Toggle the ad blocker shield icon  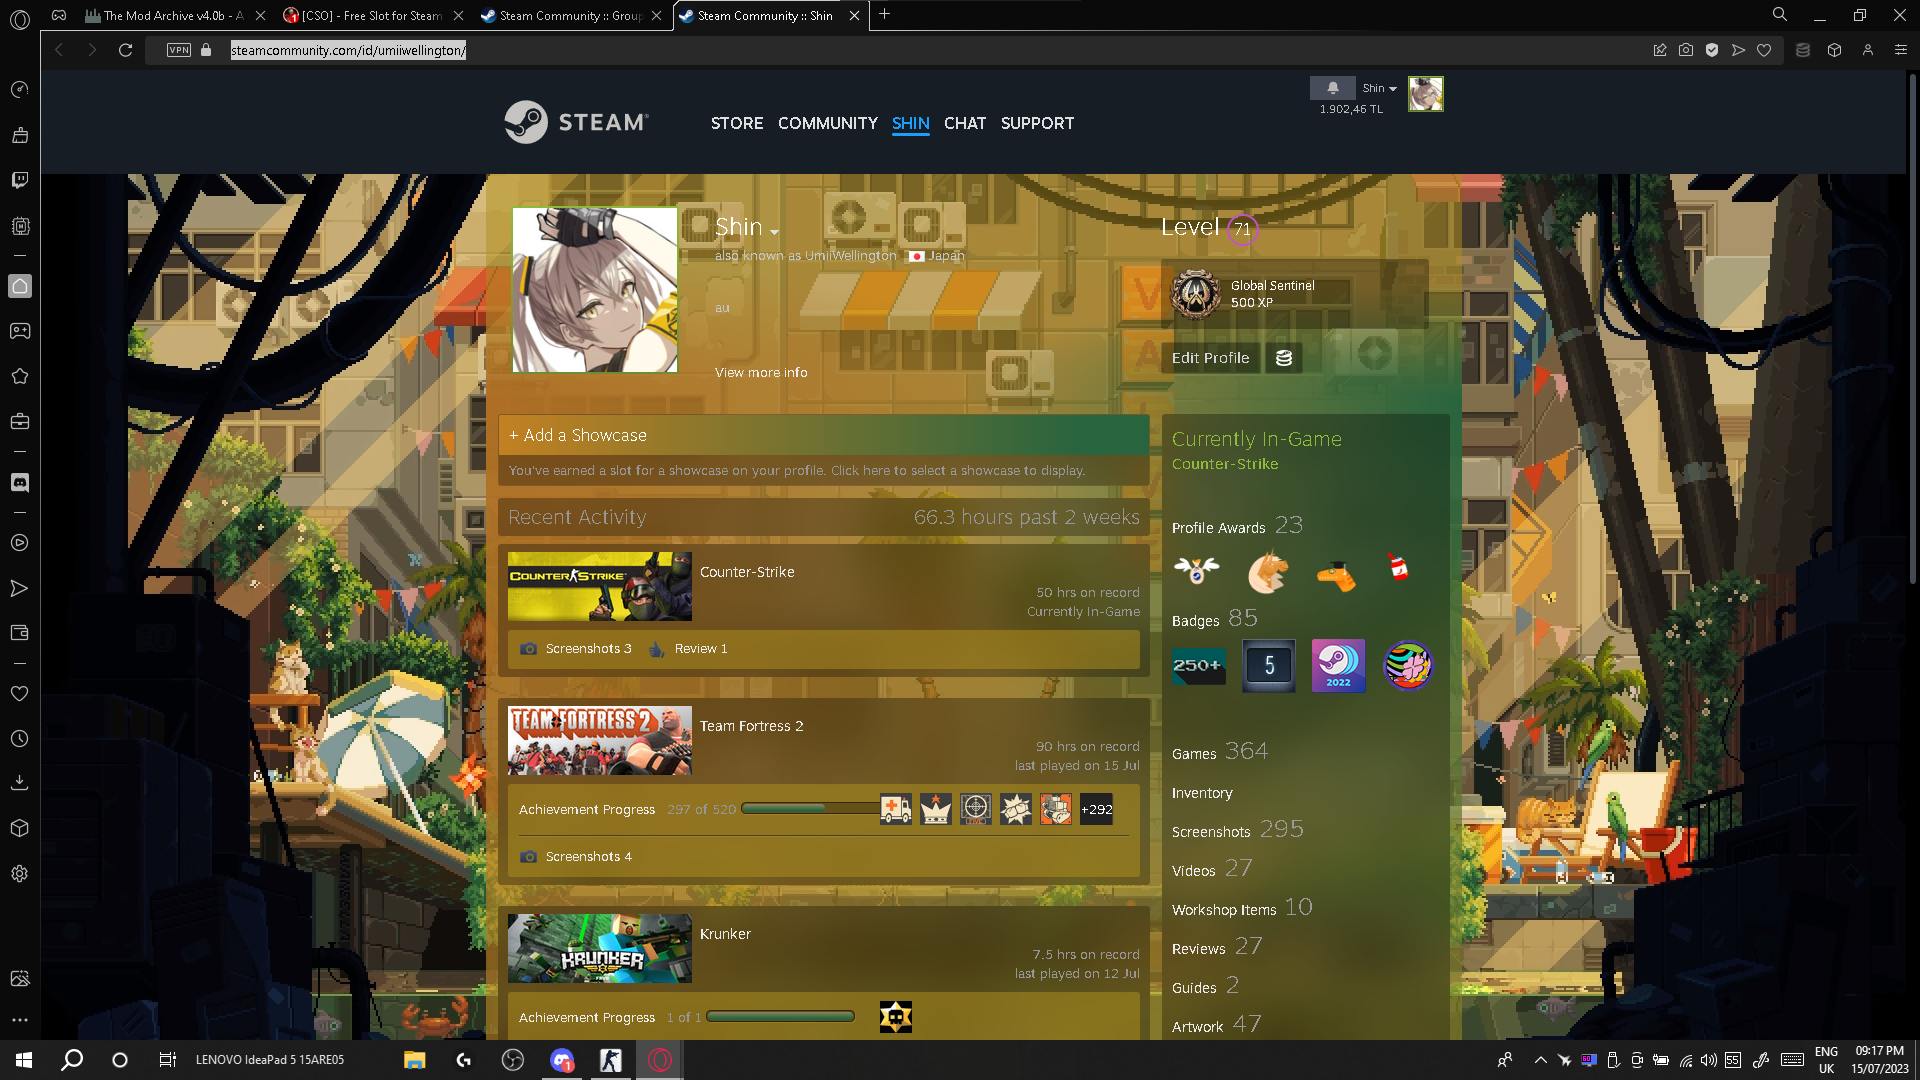(x=1712, y=50)
